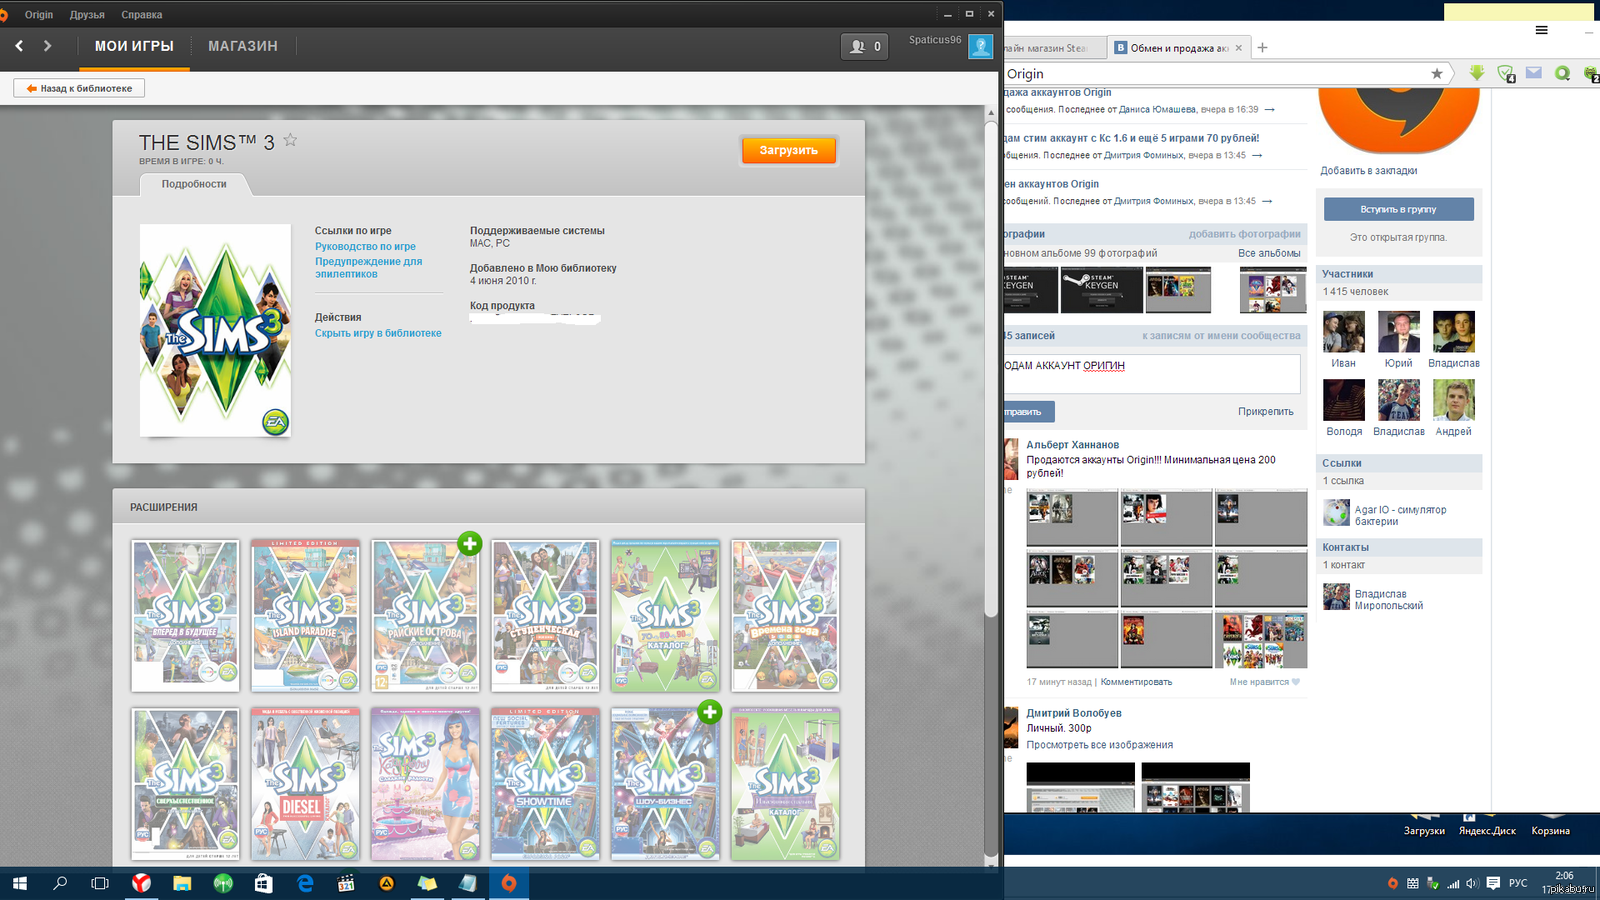1600x900 pixels.
Task: Launch Yandex Browser from taskbar
Action: 142,883
